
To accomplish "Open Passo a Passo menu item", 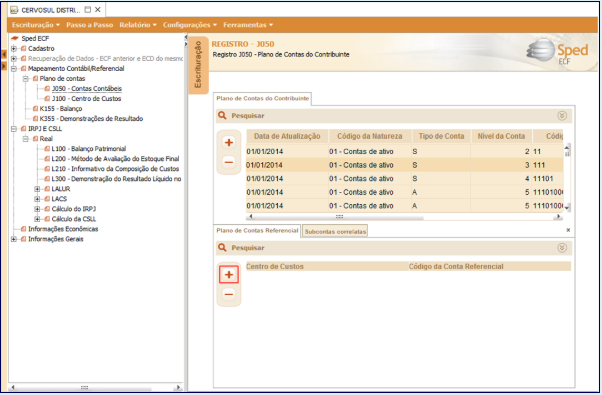I will click(89, 25).
